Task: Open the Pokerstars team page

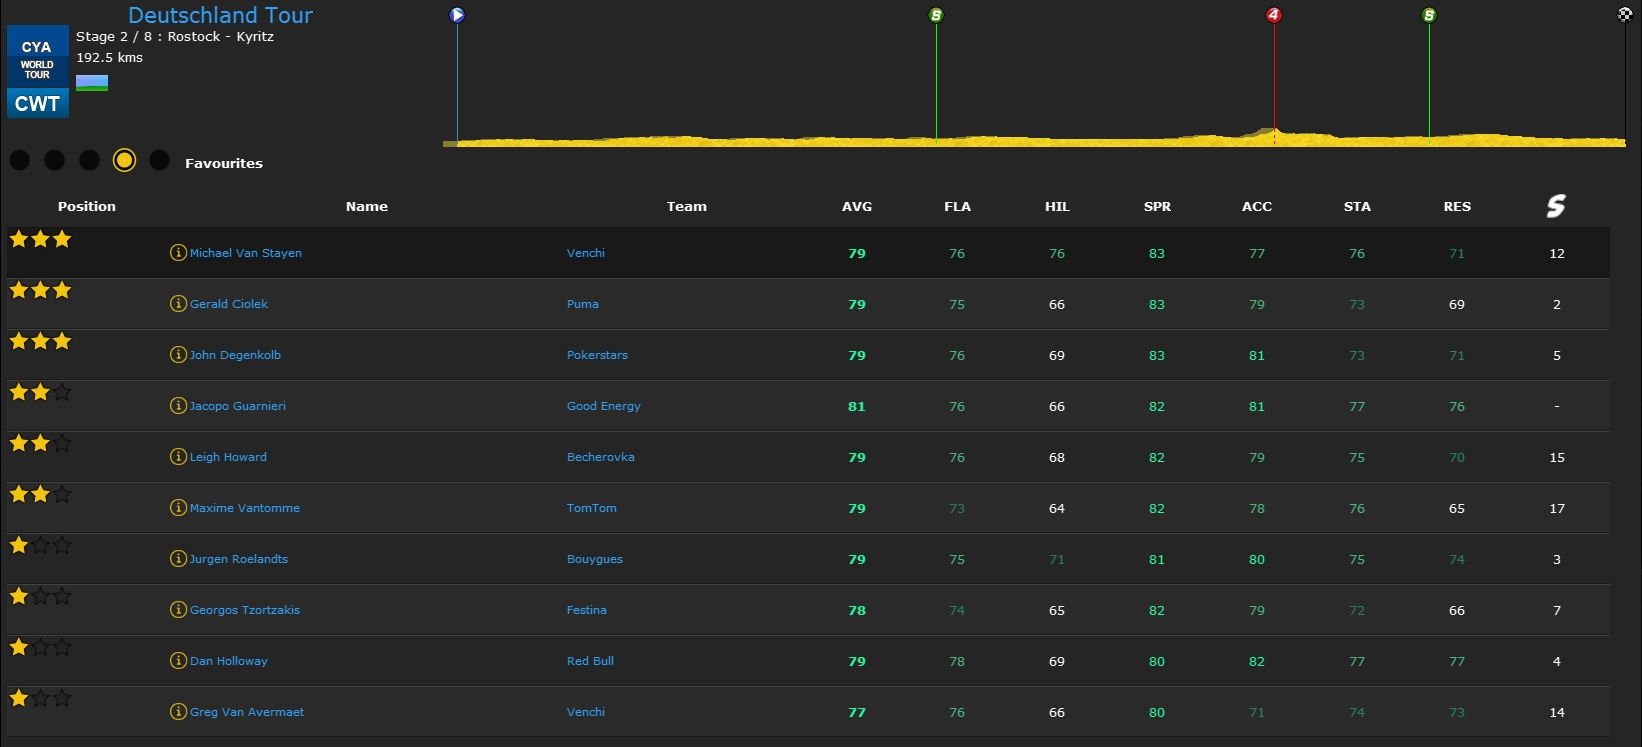Action: [597, 355]
